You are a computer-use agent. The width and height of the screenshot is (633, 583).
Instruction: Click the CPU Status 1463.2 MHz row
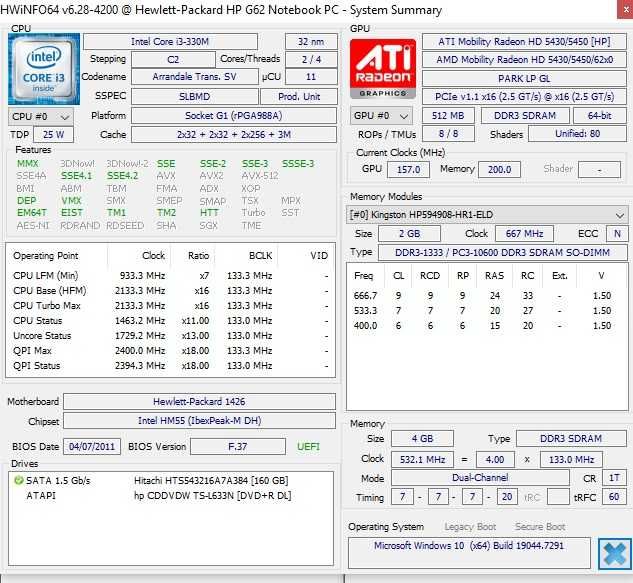170,321
